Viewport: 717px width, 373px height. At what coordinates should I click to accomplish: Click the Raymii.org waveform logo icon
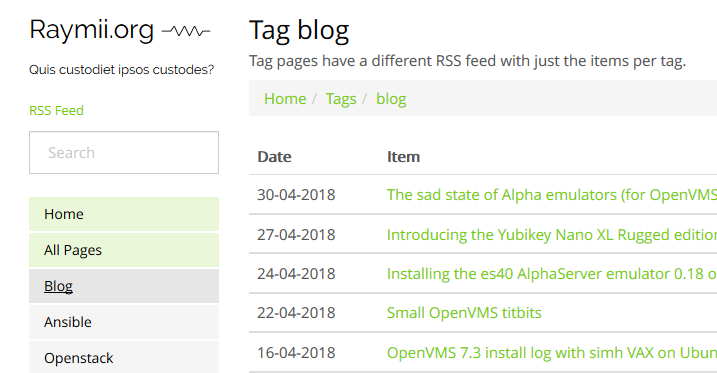click(x=186, y=31)
